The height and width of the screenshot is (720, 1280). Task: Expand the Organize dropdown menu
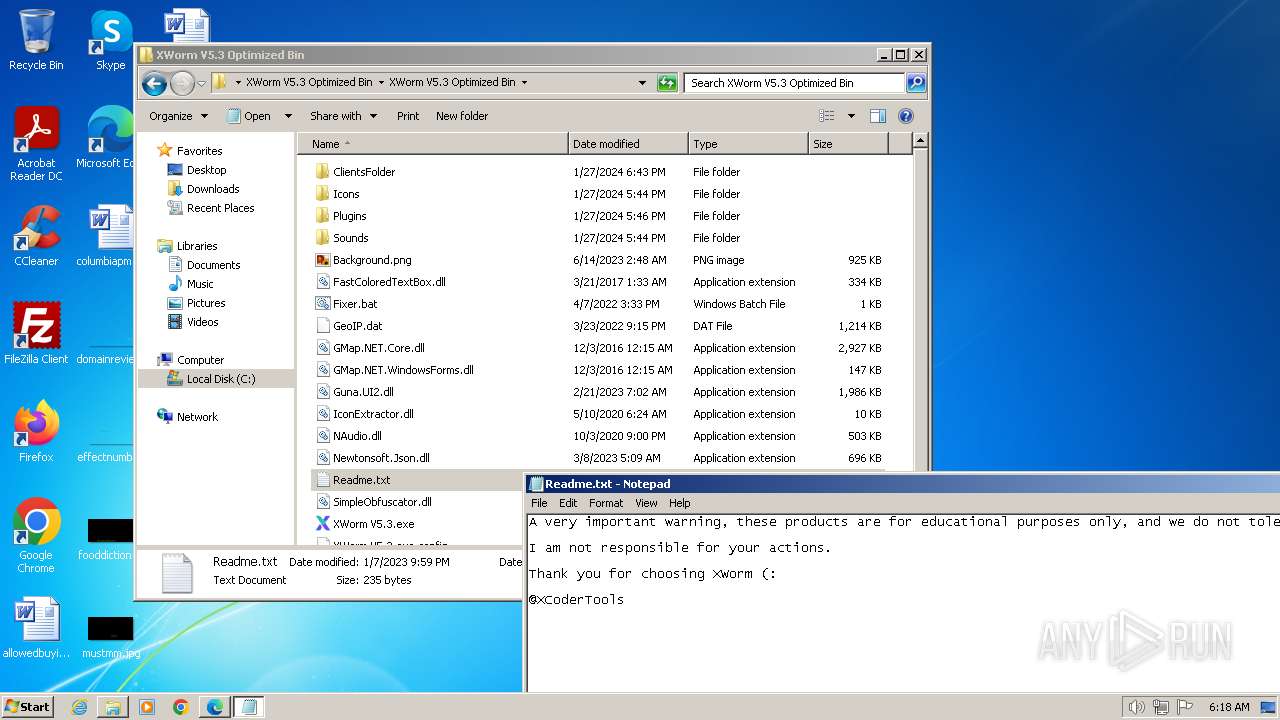point(178,116)
